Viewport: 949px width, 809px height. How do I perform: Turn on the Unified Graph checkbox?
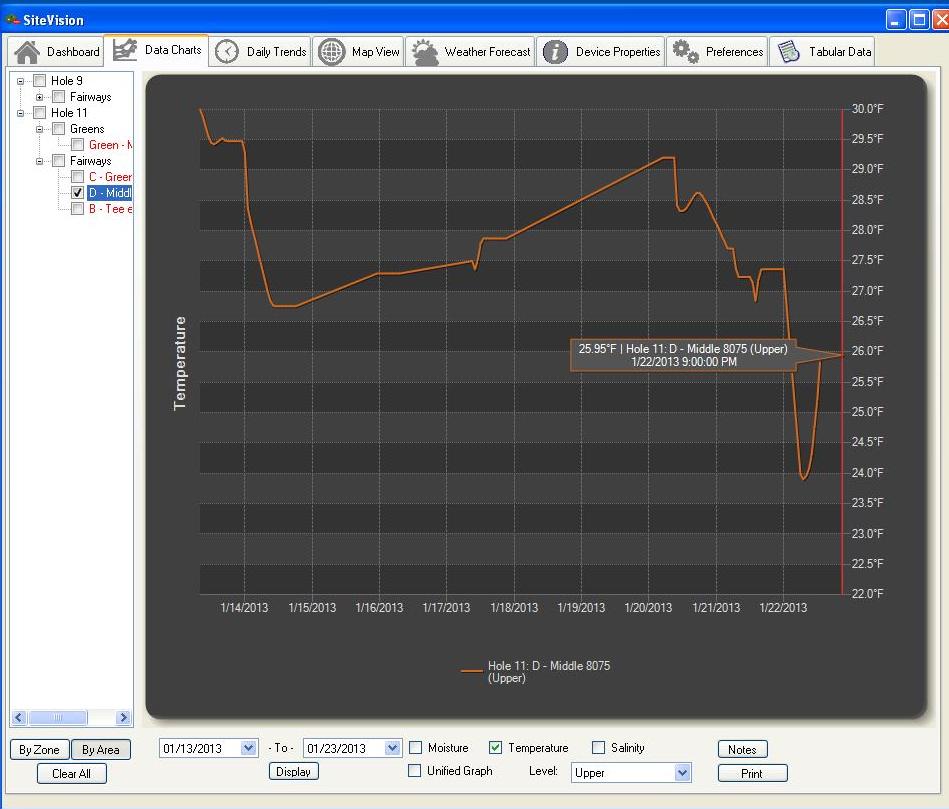point(415,771)
